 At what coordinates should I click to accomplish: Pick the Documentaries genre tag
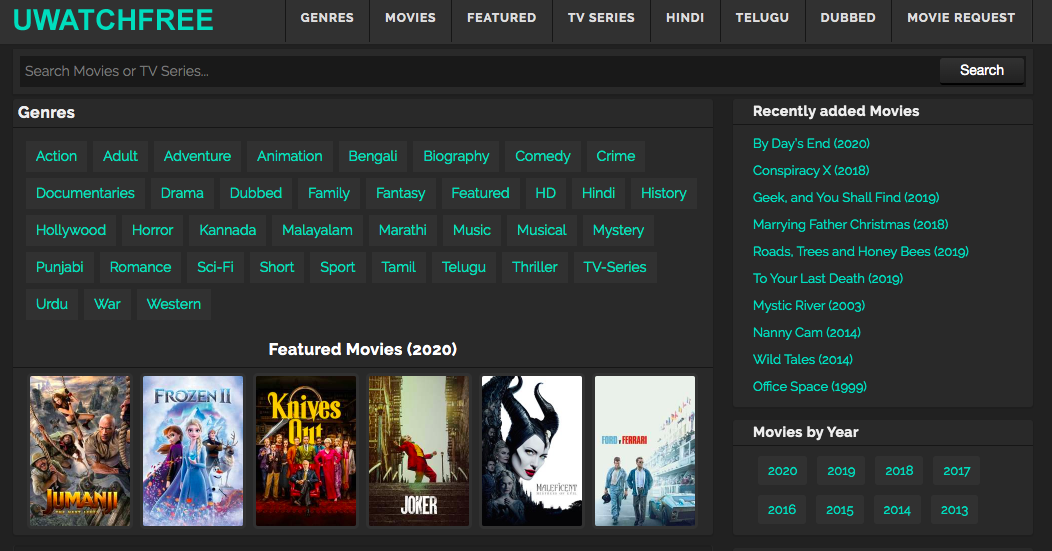85,193
